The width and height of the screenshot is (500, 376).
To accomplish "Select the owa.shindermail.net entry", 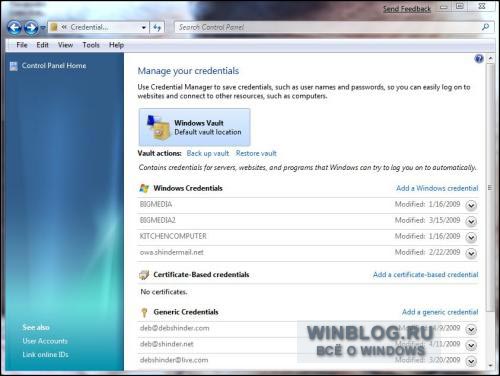I will pos(172,252).
